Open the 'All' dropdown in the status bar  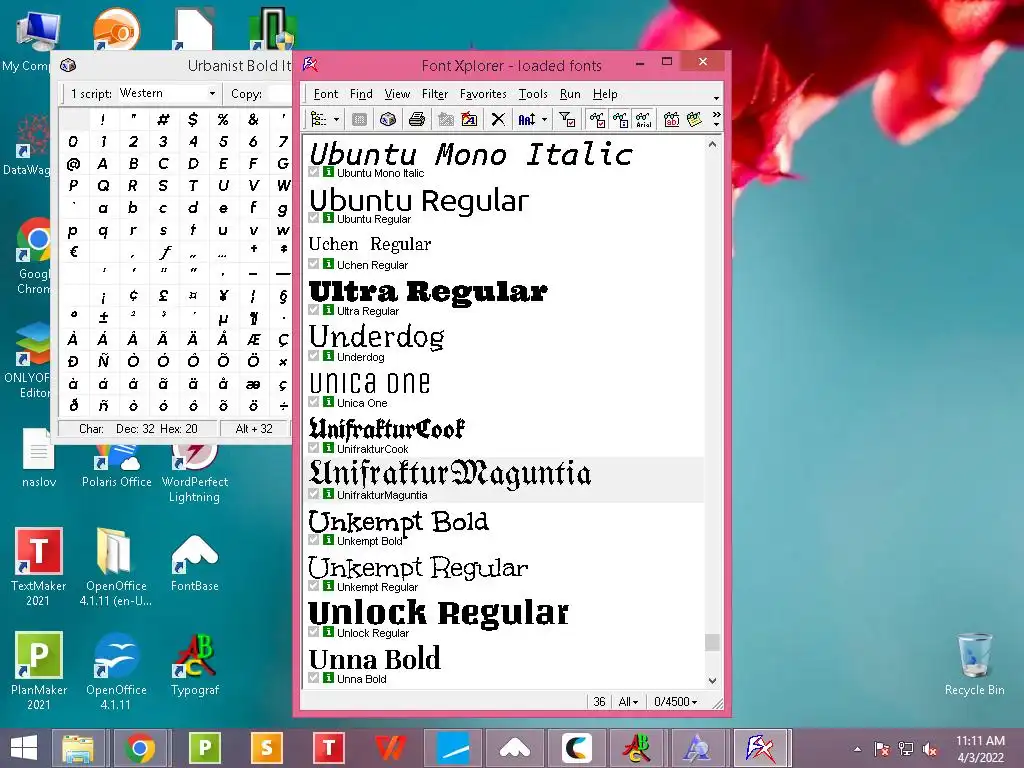coord(628,701)
